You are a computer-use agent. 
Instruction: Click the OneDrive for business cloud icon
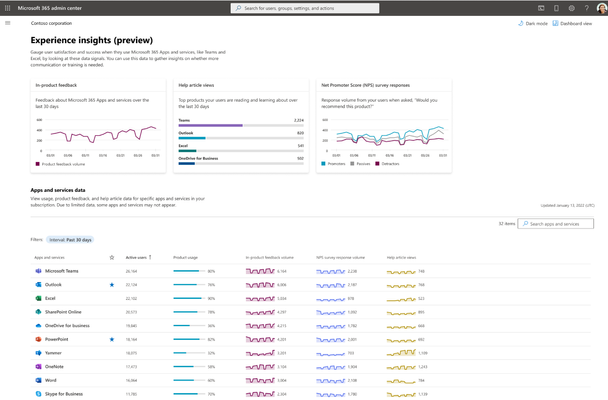(38, 326)
